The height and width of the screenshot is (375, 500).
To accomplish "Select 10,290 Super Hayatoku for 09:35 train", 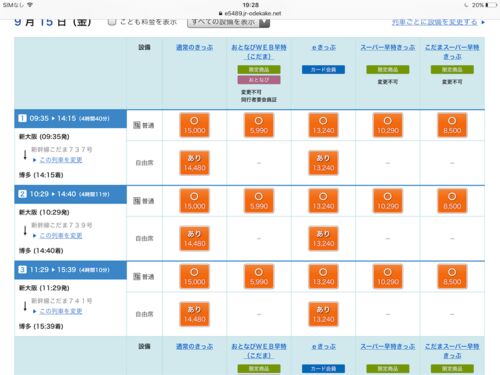I will tap(388, 125).
